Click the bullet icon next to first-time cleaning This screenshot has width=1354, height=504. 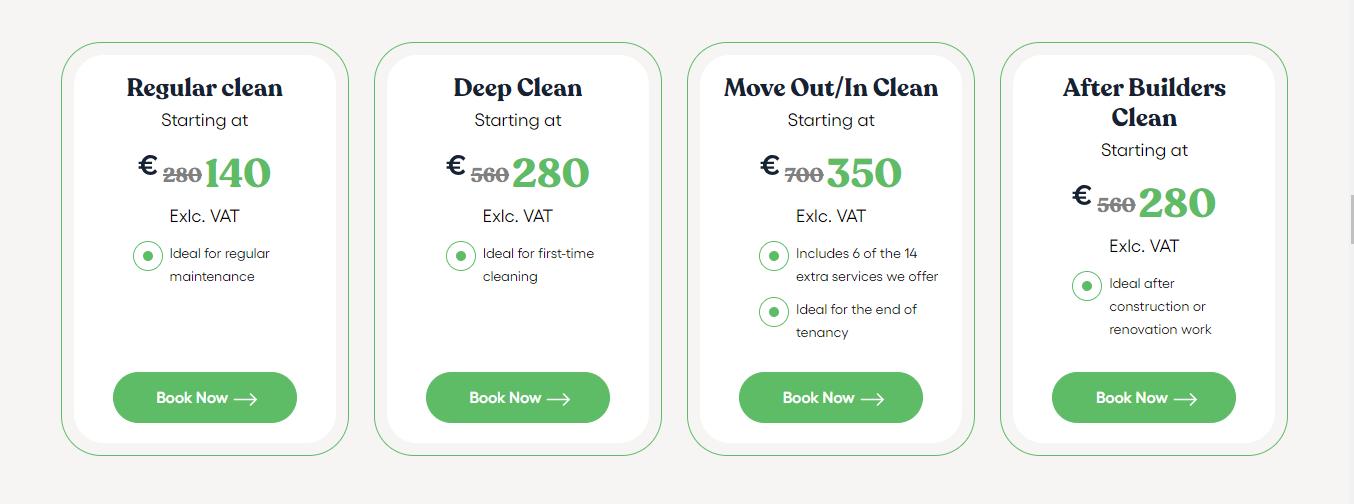(x=461, y=256)
